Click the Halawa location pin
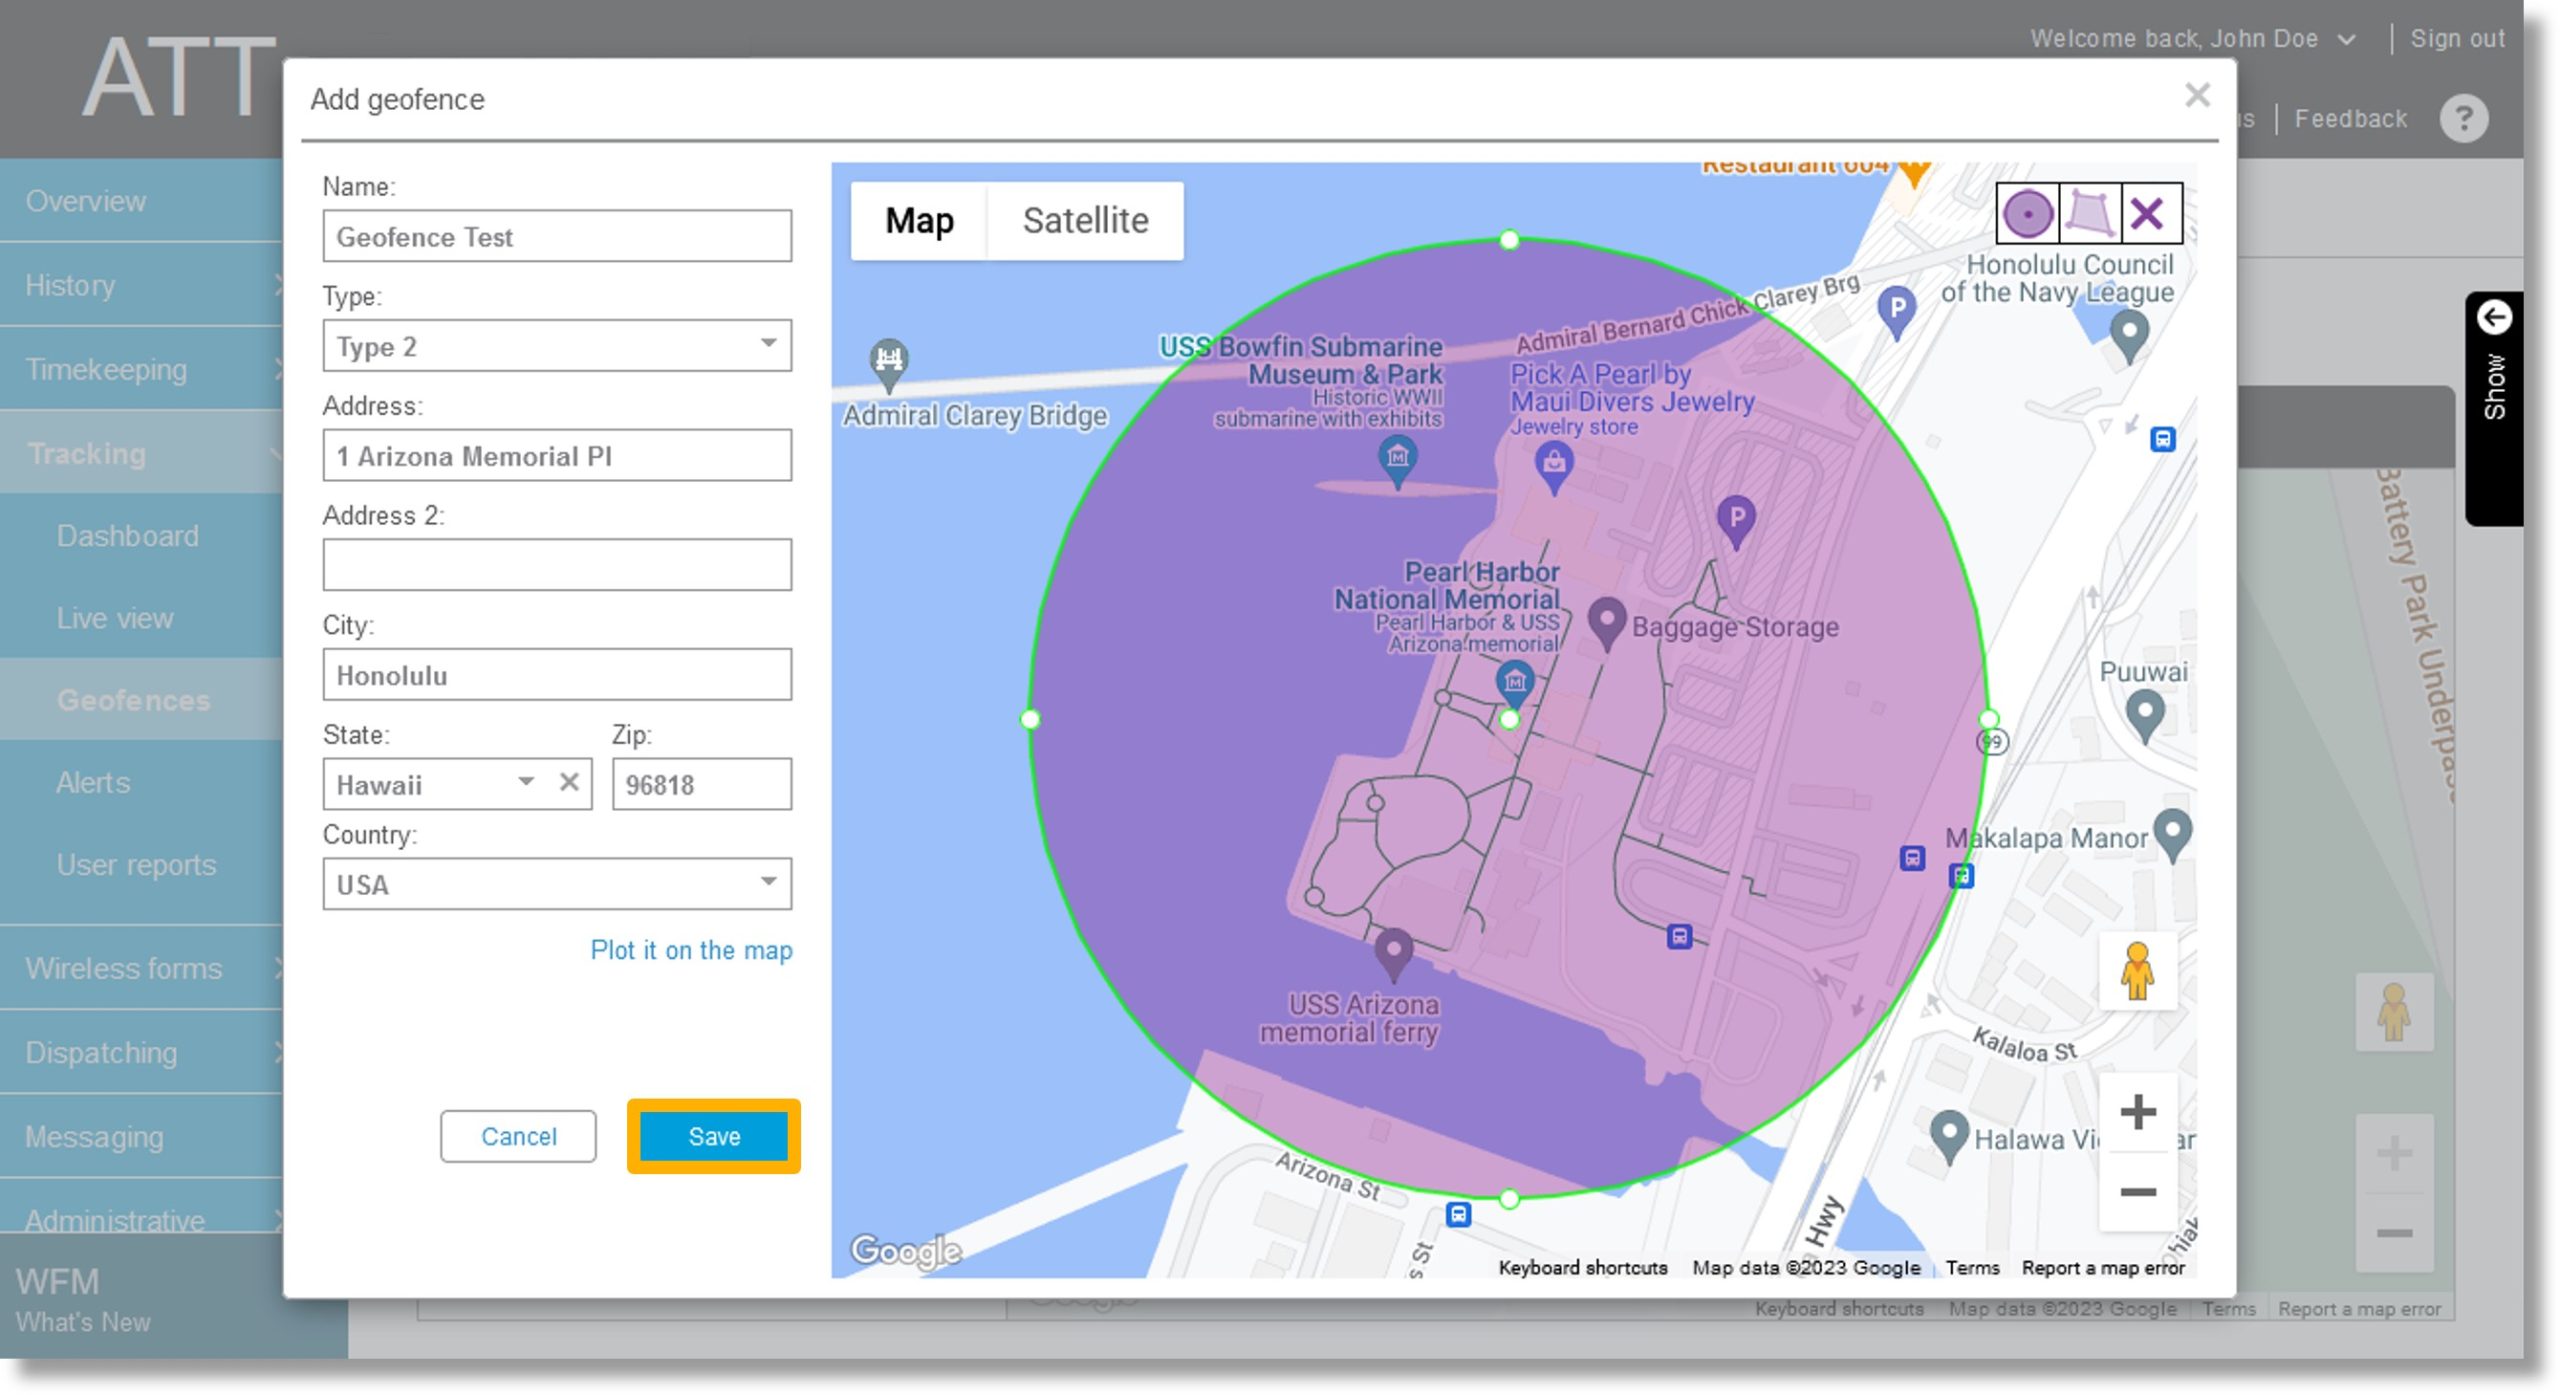2560x1395 pixels. coord(1948,1136)
